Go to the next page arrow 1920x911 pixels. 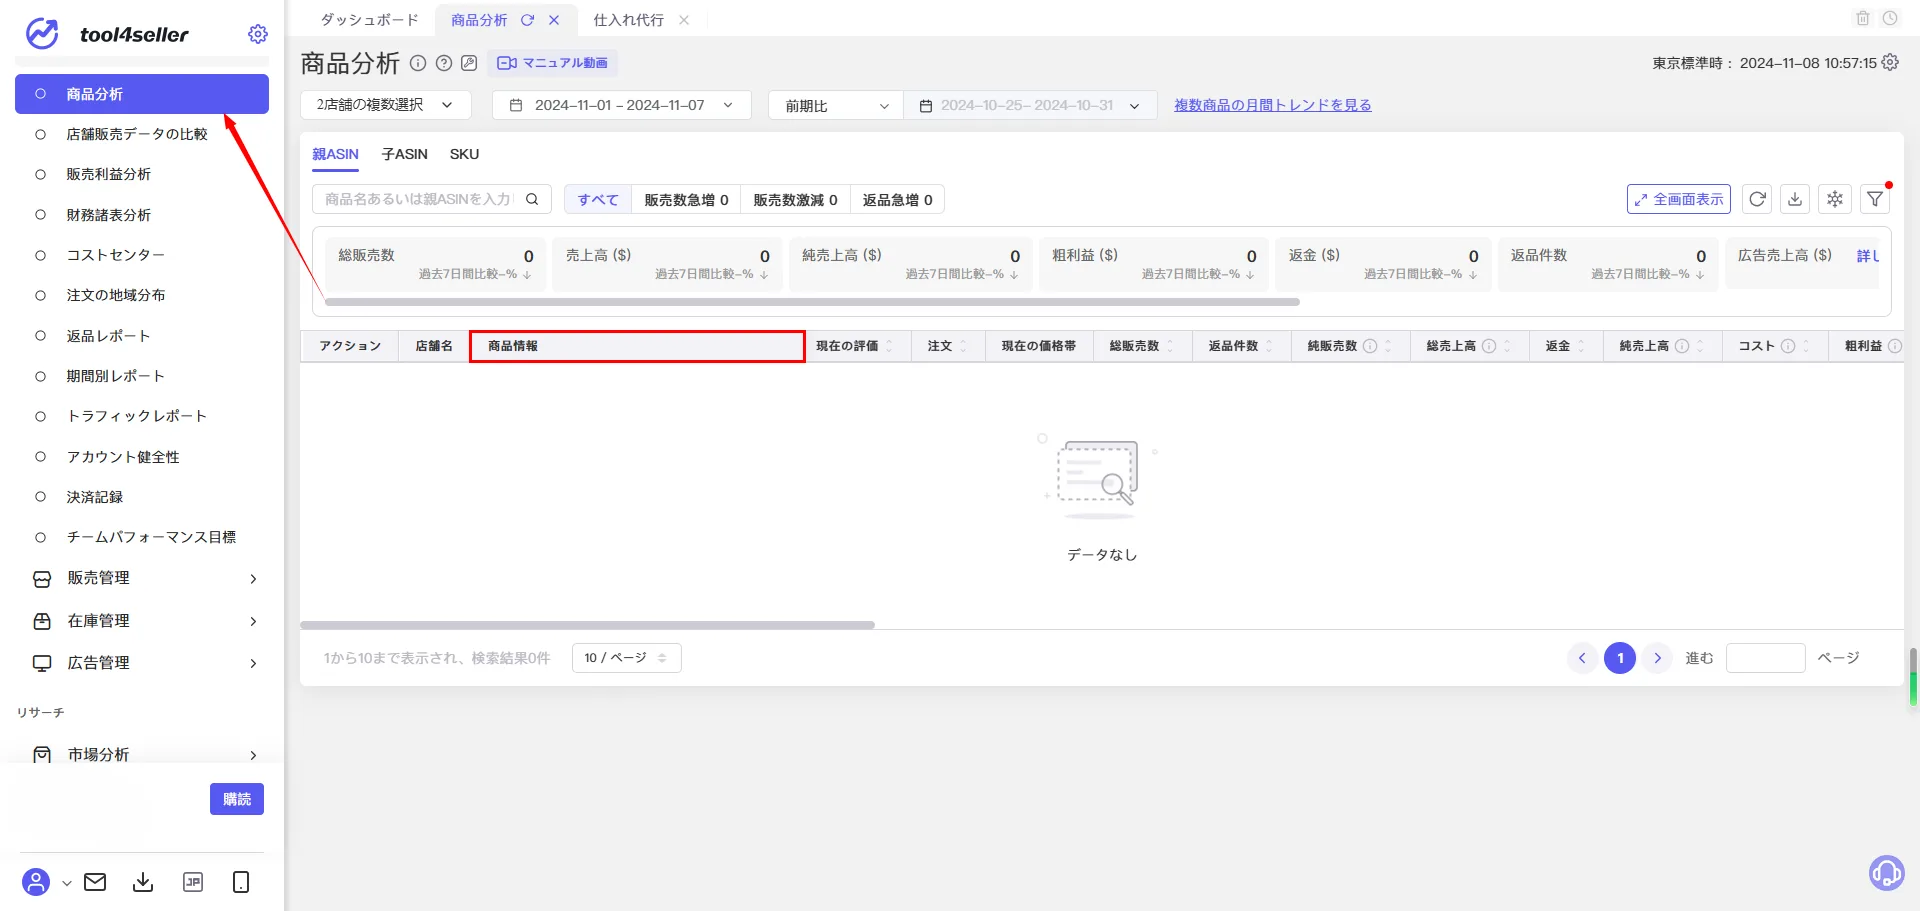pyautogui.click(x=1658, y=658)
